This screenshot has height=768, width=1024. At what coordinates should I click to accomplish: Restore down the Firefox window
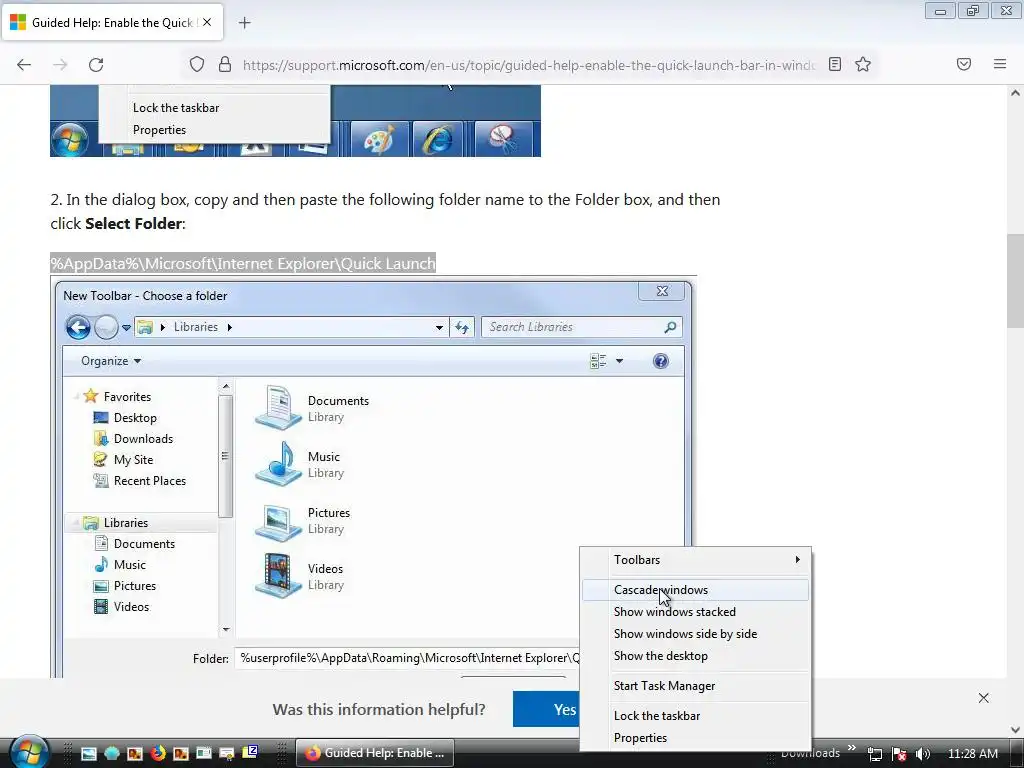click(972, 11)
